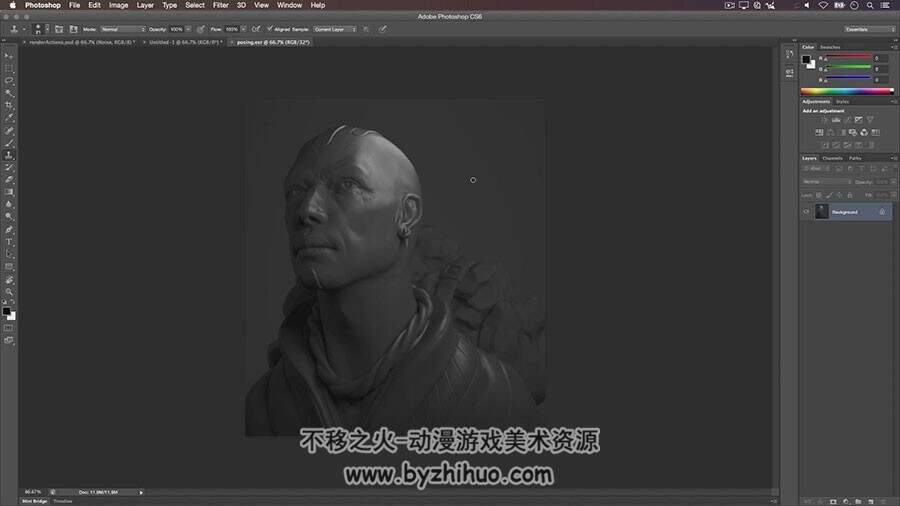Screen dimensions: 900x506
Task: Switch to the Channels tab
Action: tap(832, 158)
